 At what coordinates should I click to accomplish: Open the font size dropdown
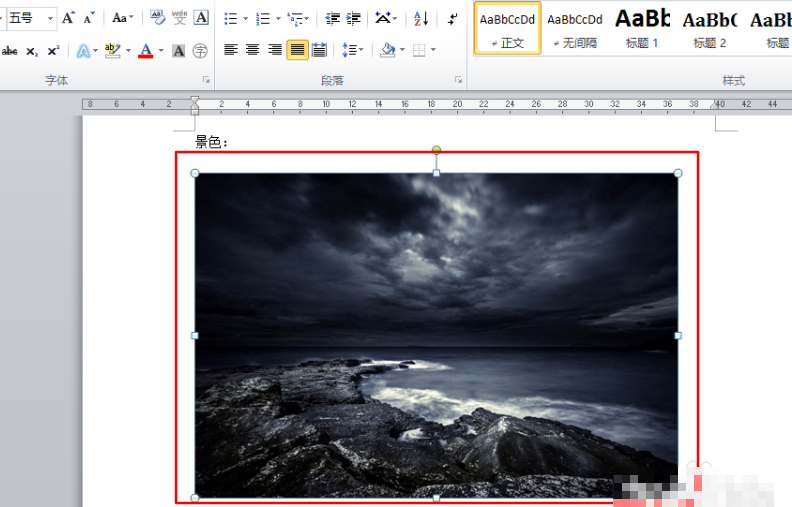coord(50,18)
